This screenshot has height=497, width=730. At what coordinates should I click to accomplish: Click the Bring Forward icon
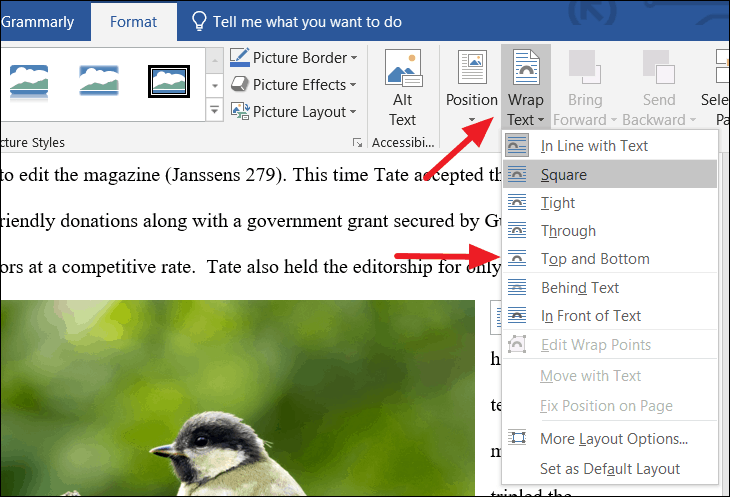[585, 67]
